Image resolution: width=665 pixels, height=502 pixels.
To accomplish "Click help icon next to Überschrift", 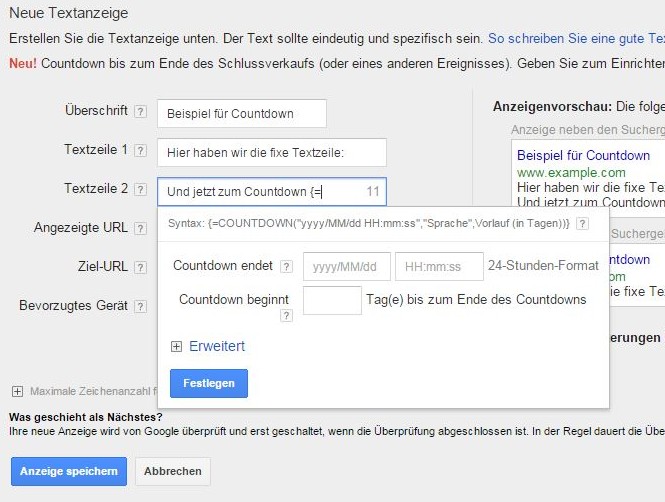I will (x=140, y=112).
